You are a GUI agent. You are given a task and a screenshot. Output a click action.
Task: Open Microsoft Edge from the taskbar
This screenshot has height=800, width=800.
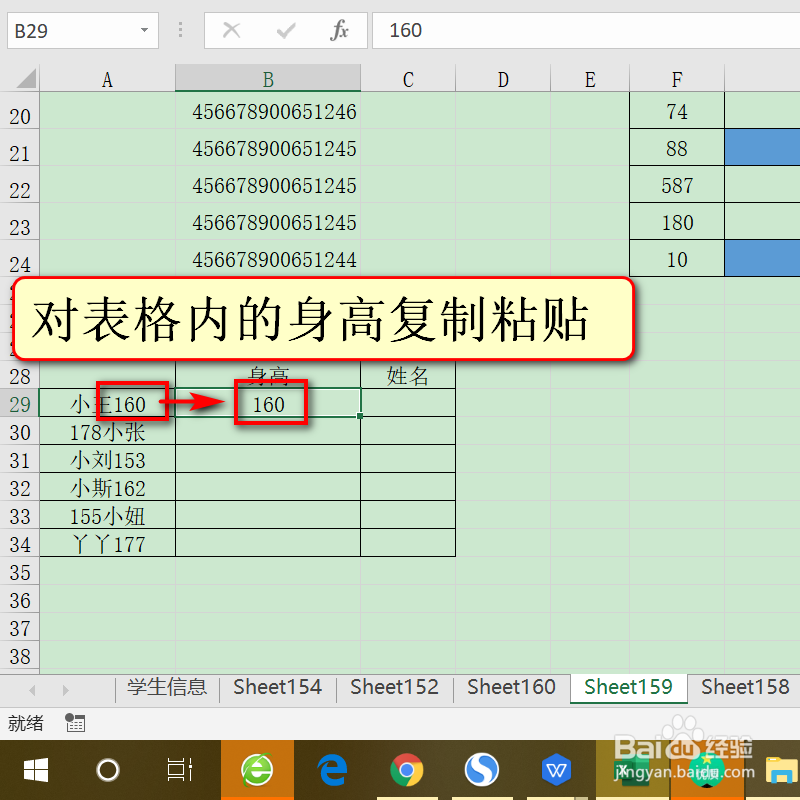click(x=332, y=770)
